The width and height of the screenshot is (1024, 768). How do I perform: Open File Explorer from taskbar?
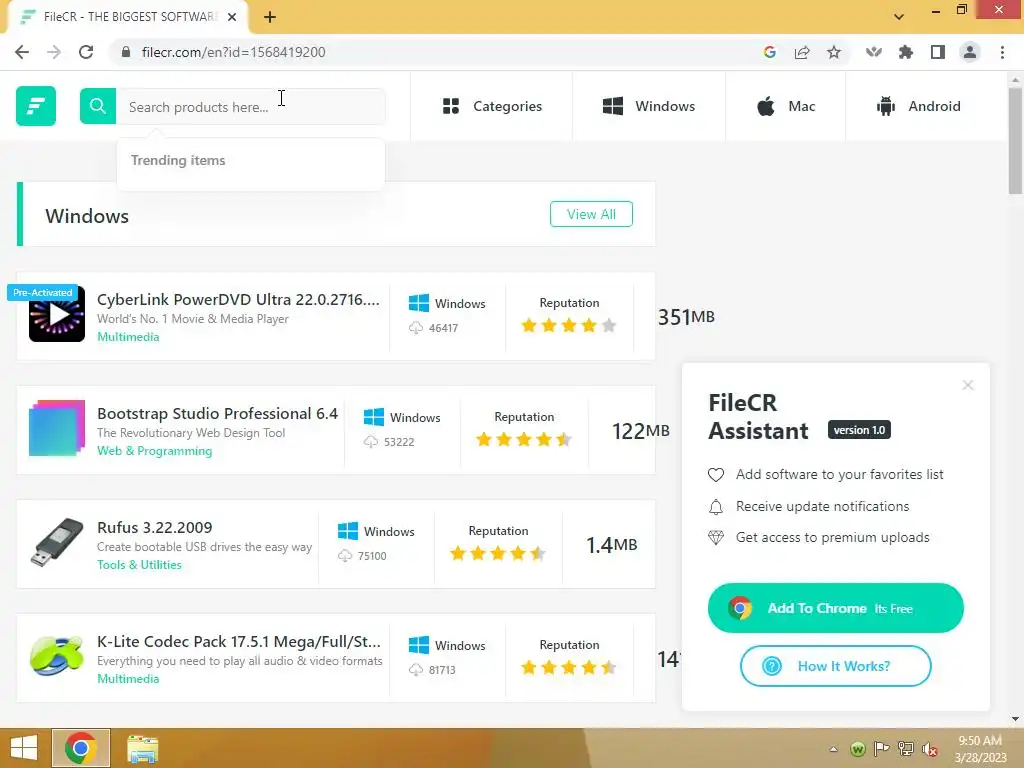coord(142,748)
